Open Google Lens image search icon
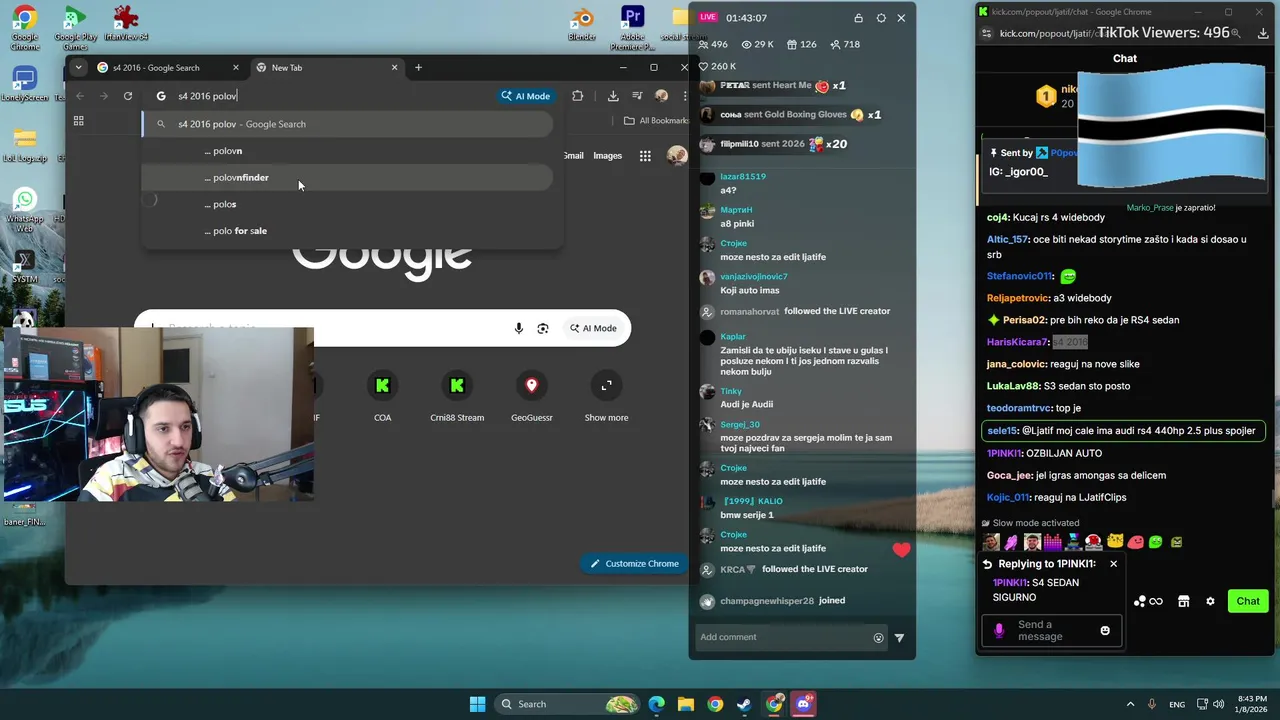The image size is (1280, 720). (543, 328)
